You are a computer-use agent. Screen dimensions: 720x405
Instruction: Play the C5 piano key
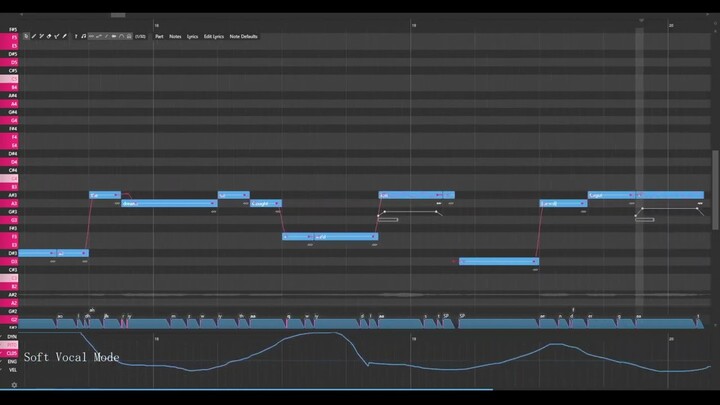point(9,79)
